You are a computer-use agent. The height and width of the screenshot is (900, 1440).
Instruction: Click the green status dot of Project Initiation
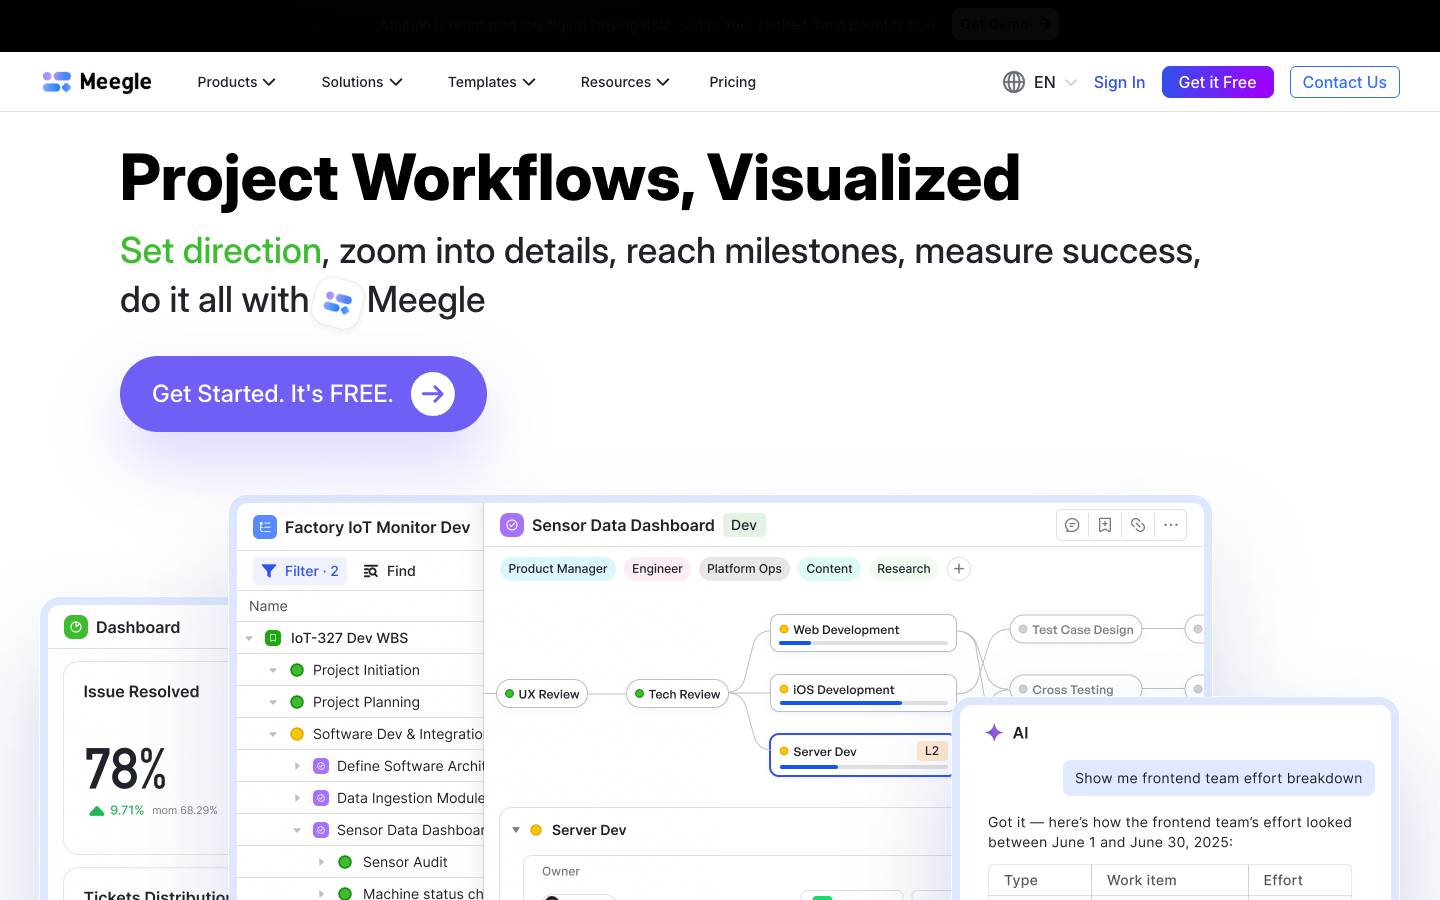pyautogui.click(x=297, y=670)
